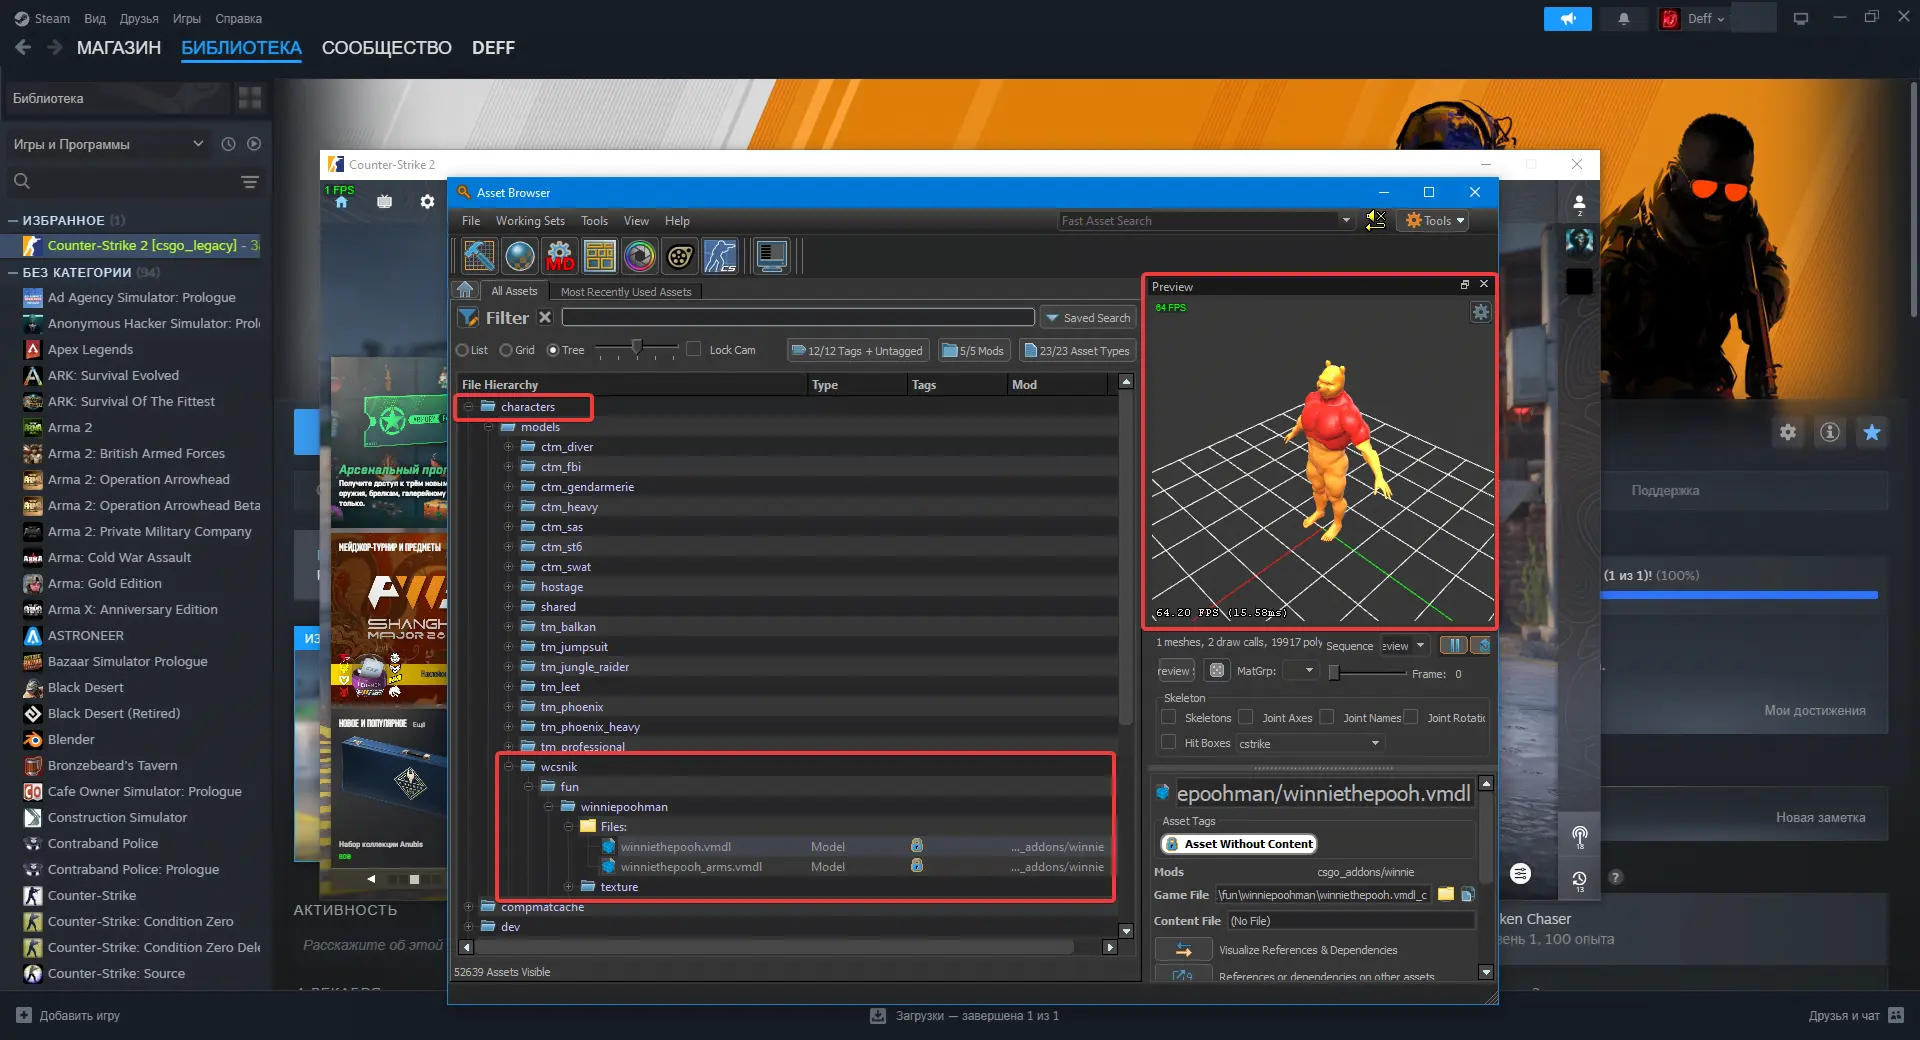Launch the ModelDoc (MD) editor

click(560, 256)
